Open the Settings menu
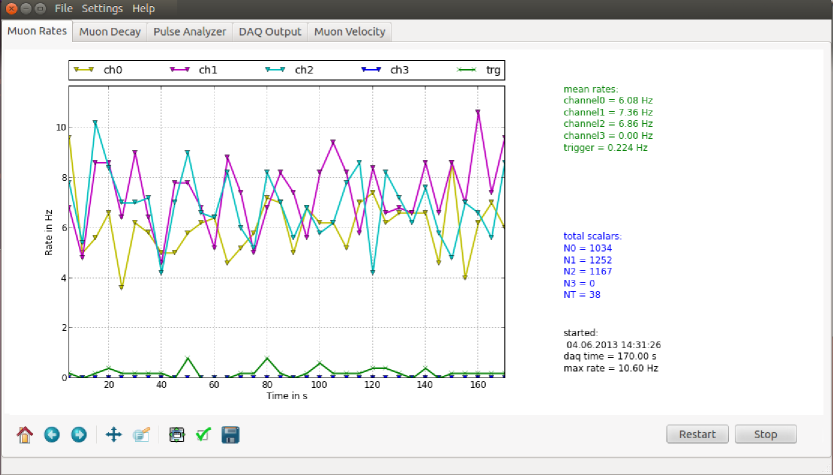 [x=102, y=9]
